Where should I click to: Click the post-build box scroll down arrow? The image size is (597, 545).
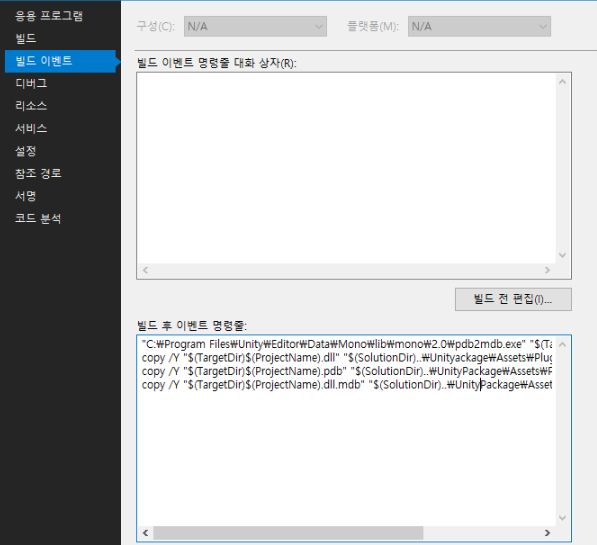(x=562, y=518)
